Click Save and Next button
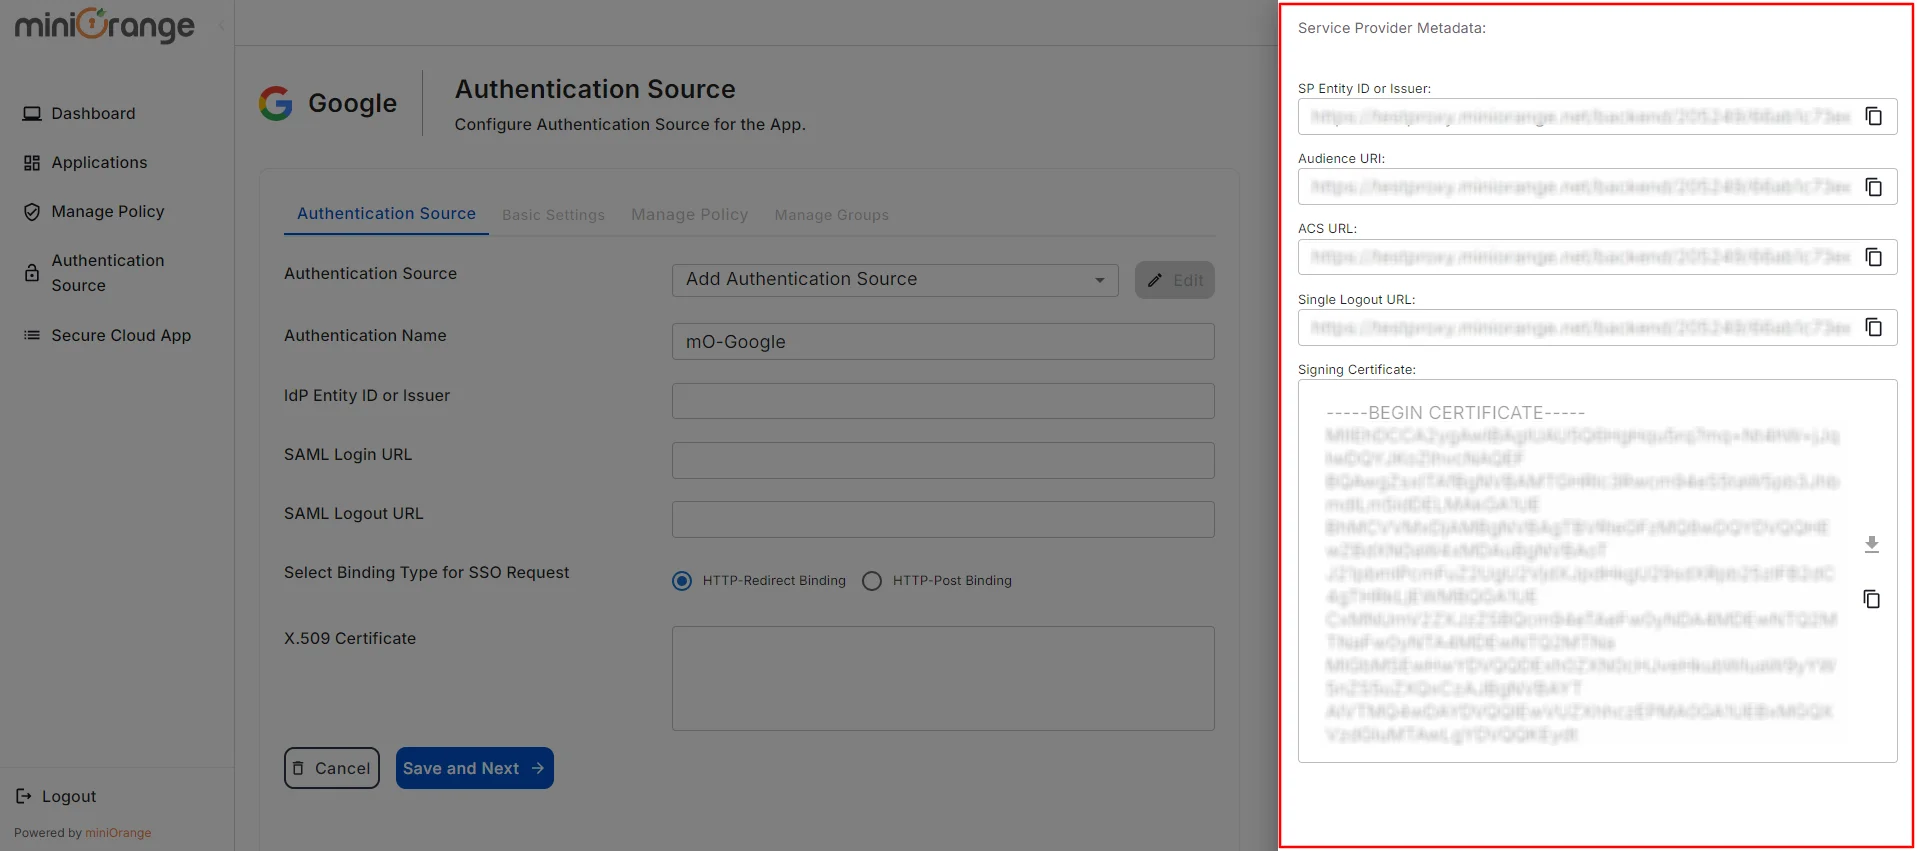This screenshot has height=851, width=1917. (475, 768)
